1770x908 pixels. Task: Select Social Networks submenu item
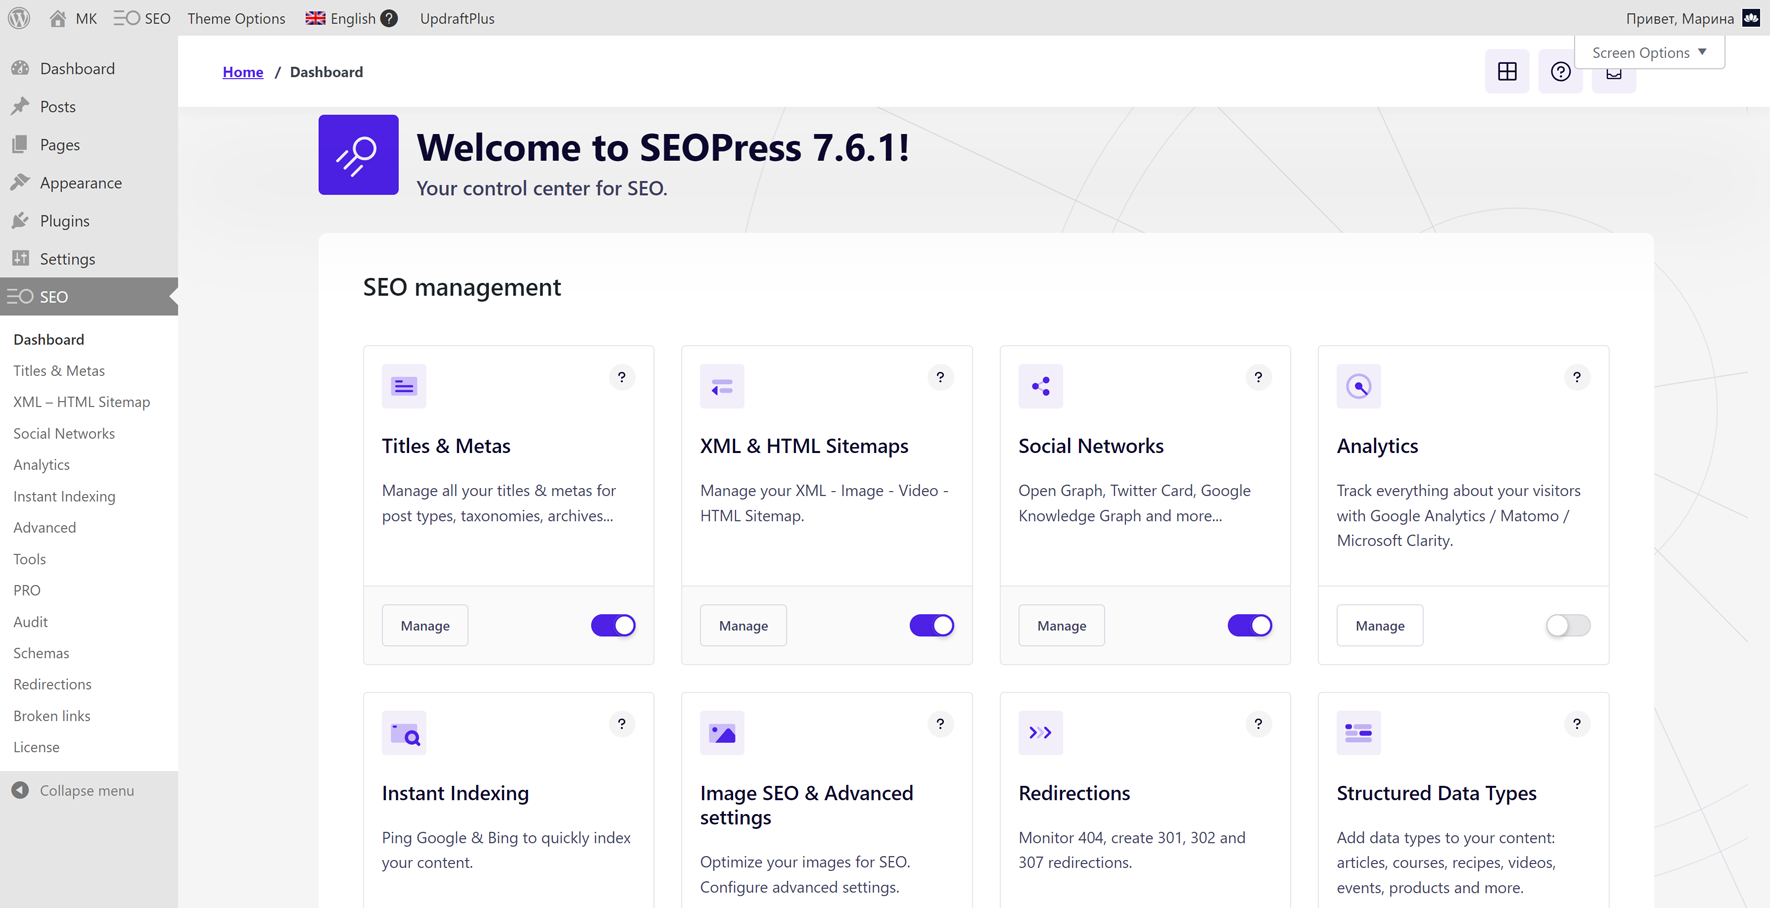point(64,433)
